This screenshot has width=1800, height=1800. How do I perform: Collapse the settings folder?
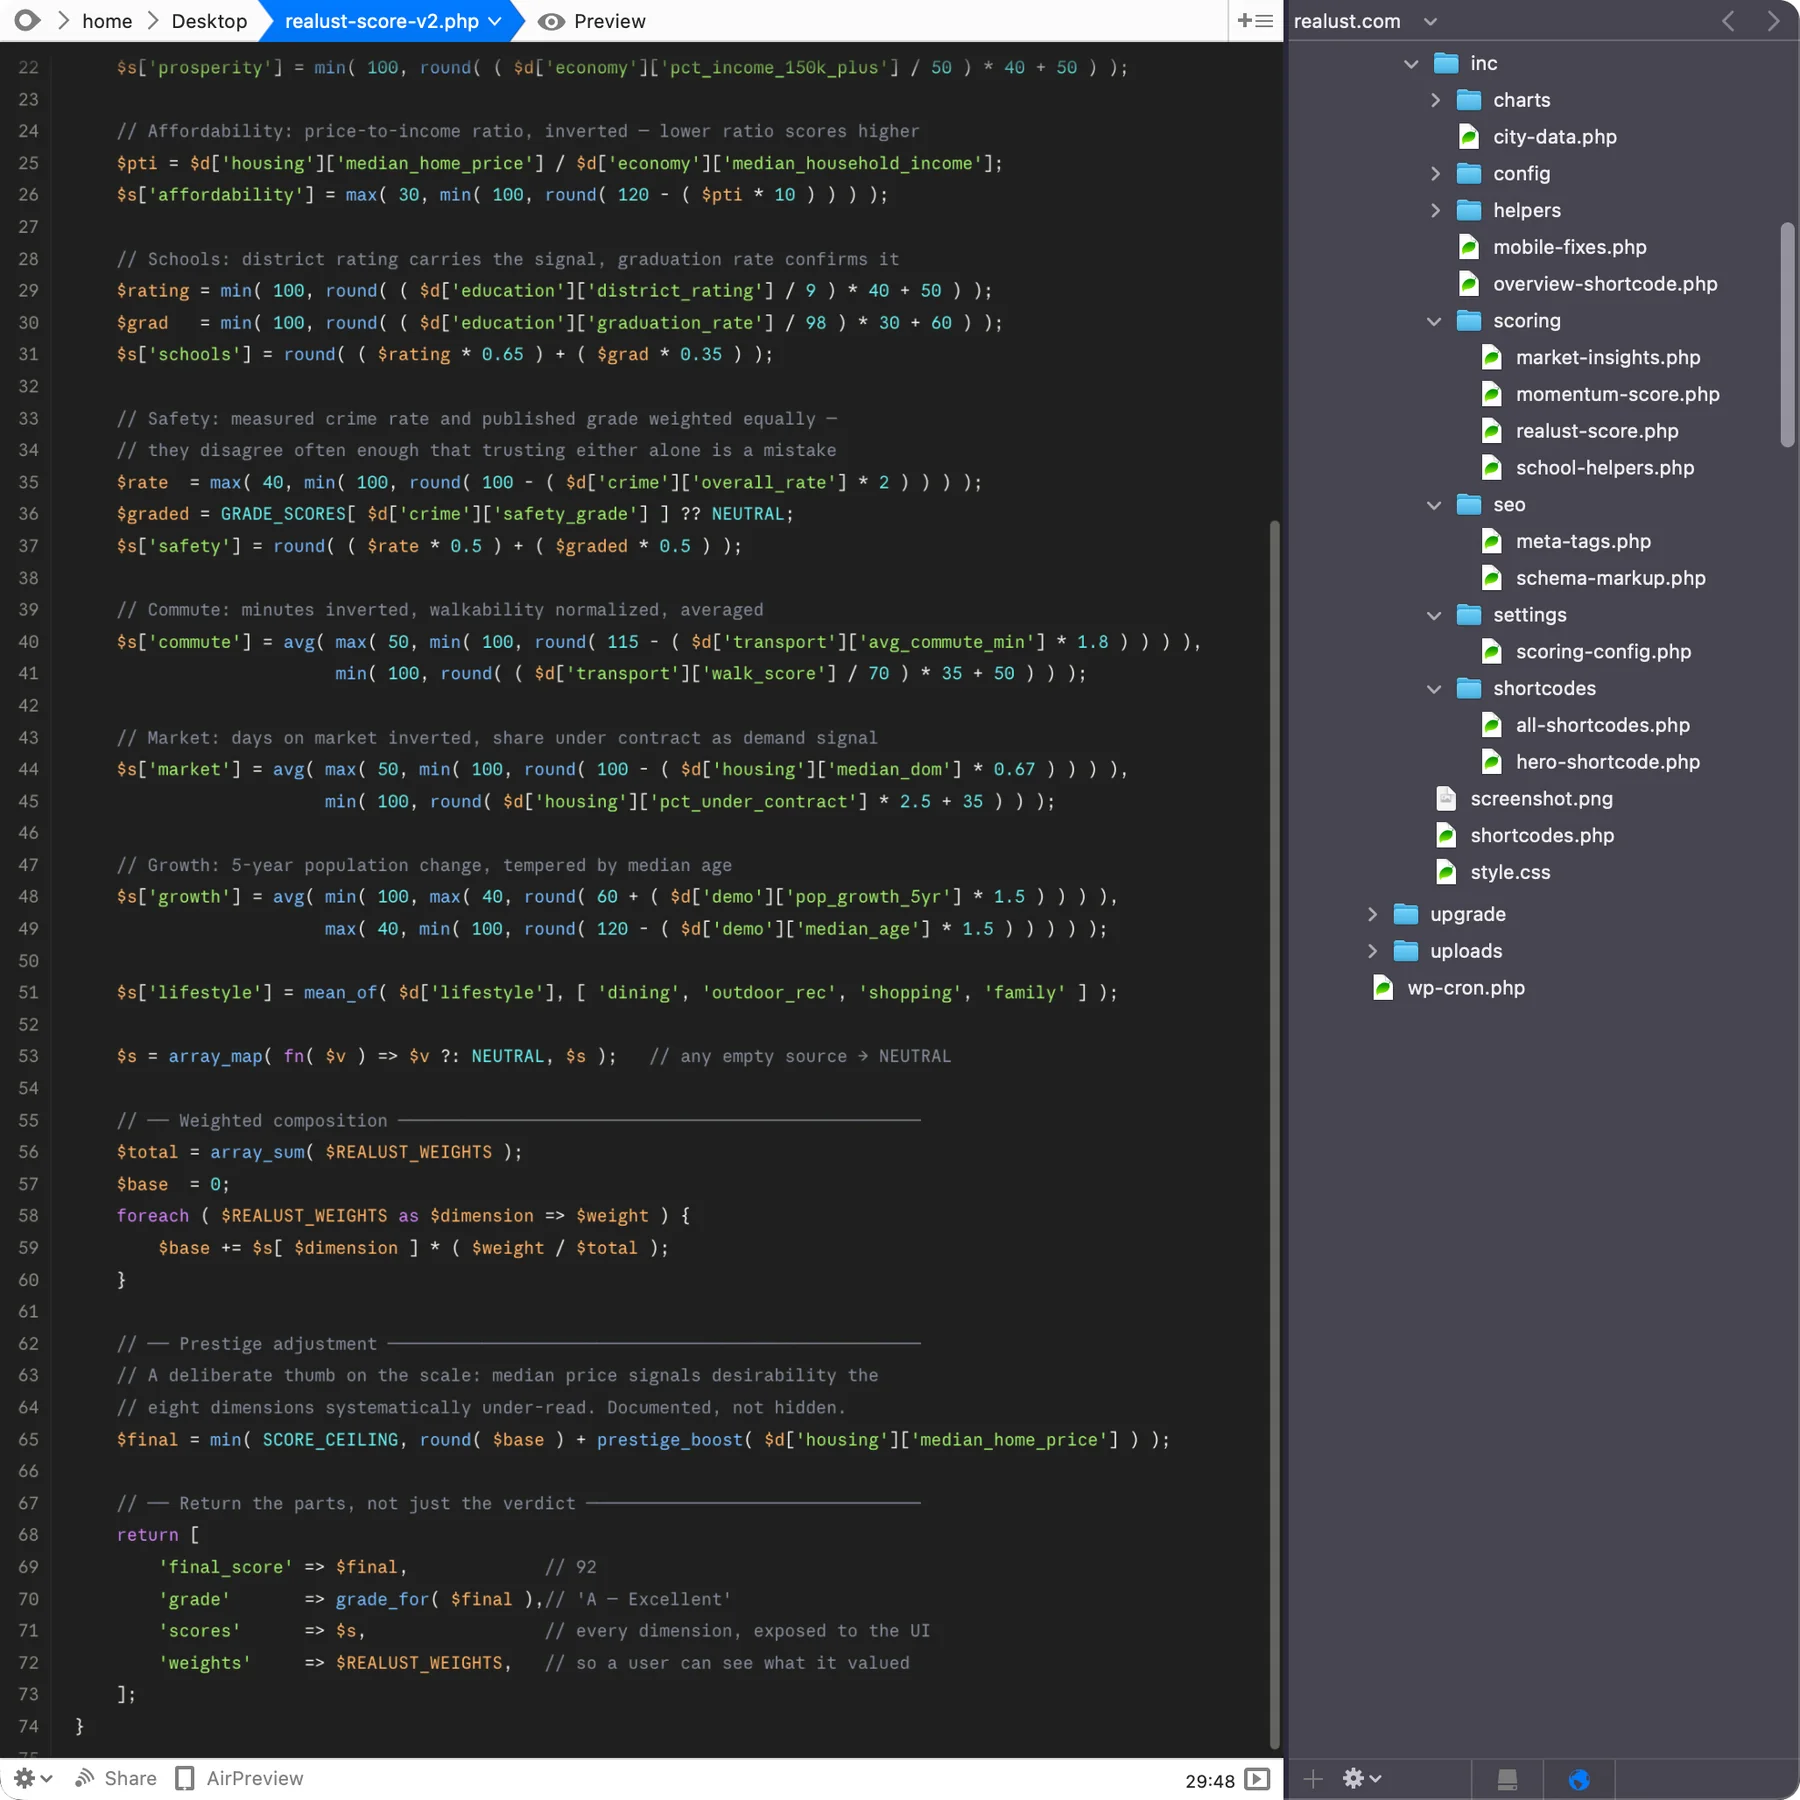1434,615
